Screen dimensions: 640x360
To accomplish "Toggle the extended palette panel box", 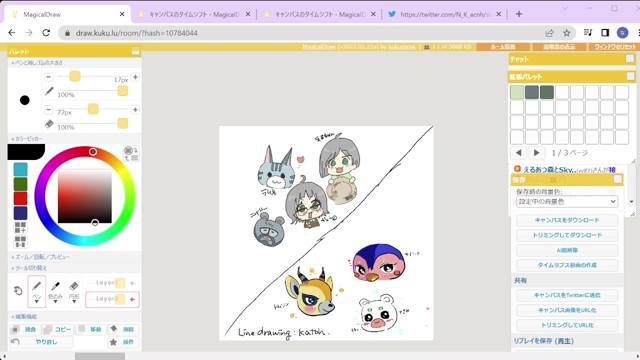I will (x=630, y=76).
